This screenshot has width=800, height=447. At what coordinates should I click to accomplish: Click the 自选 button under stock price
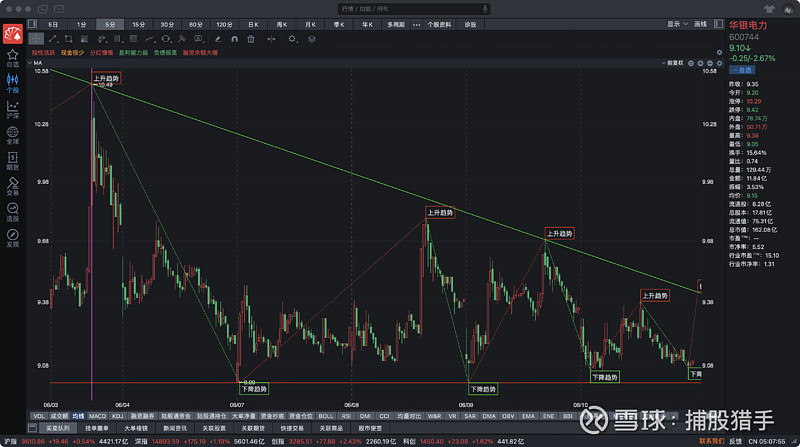pyautogui.click(x=742, y=70)
